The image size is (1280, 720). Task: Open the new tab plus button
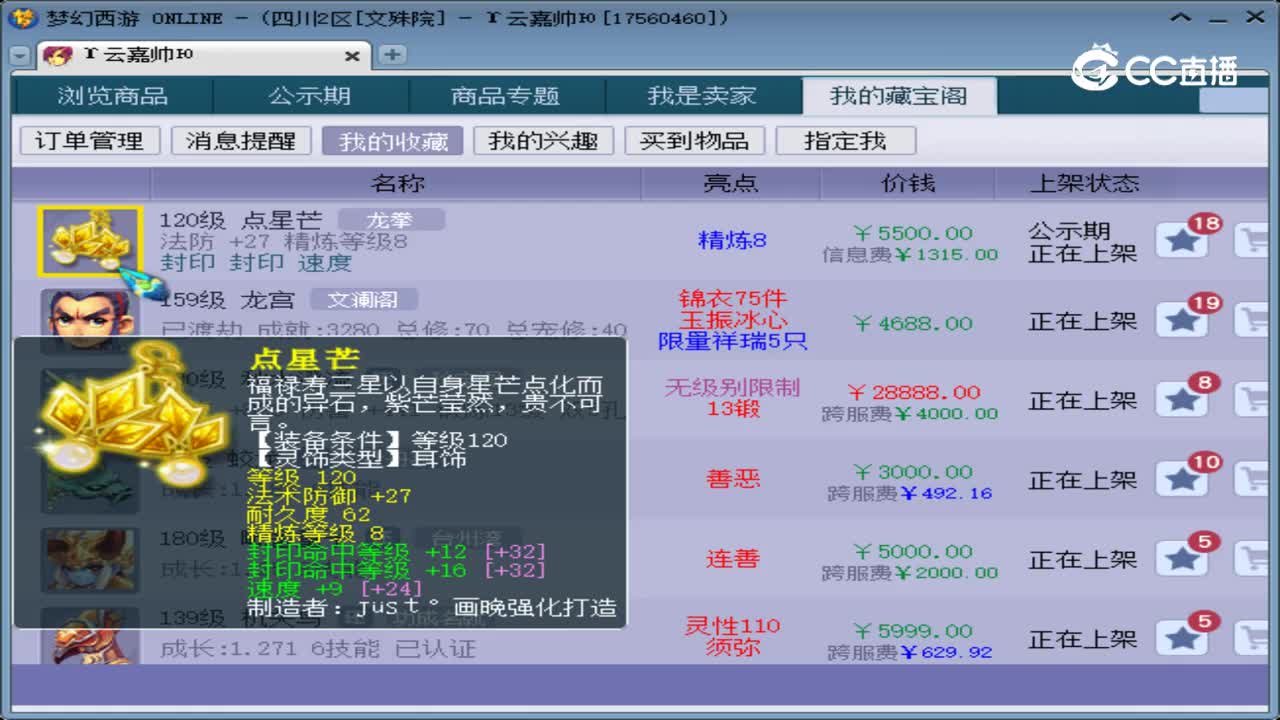click(392, 55)
